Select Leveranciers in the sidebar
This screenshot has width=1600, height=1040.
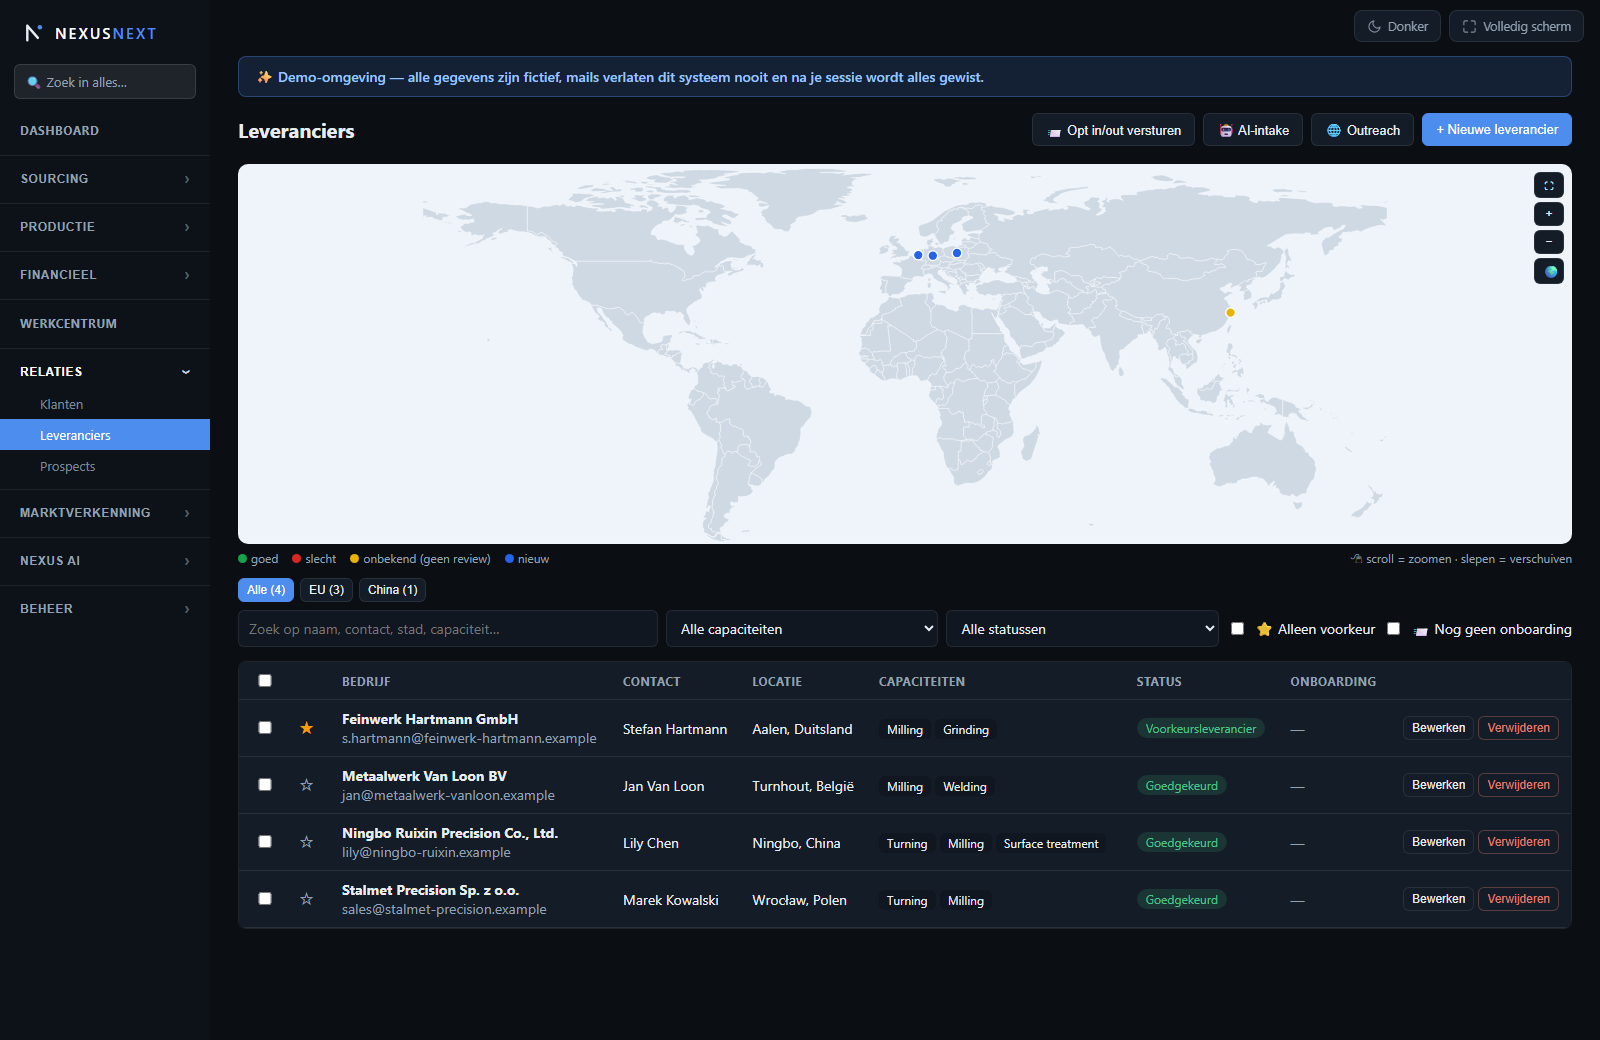[x=105, y=435]
